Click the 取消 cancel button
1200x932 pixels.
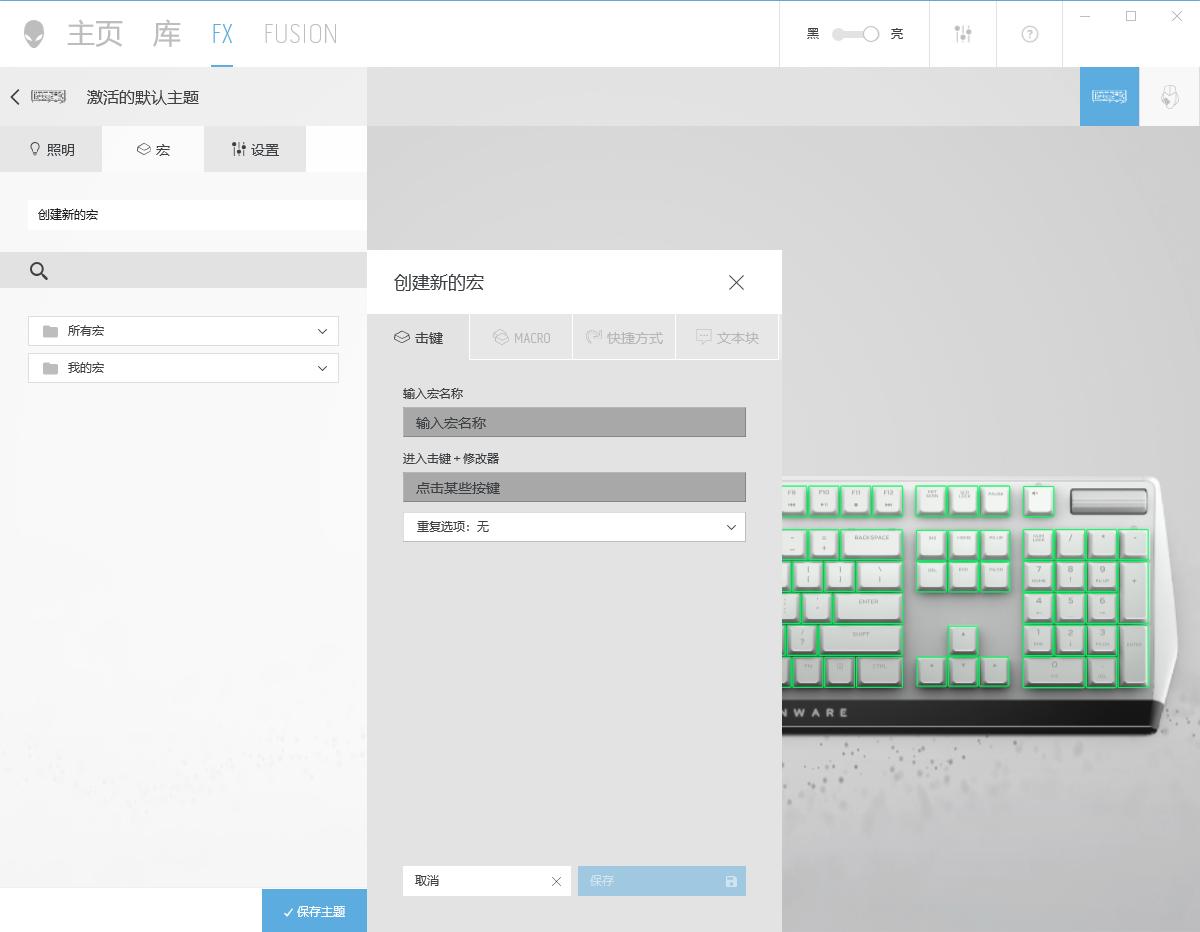tap(487, 881)
